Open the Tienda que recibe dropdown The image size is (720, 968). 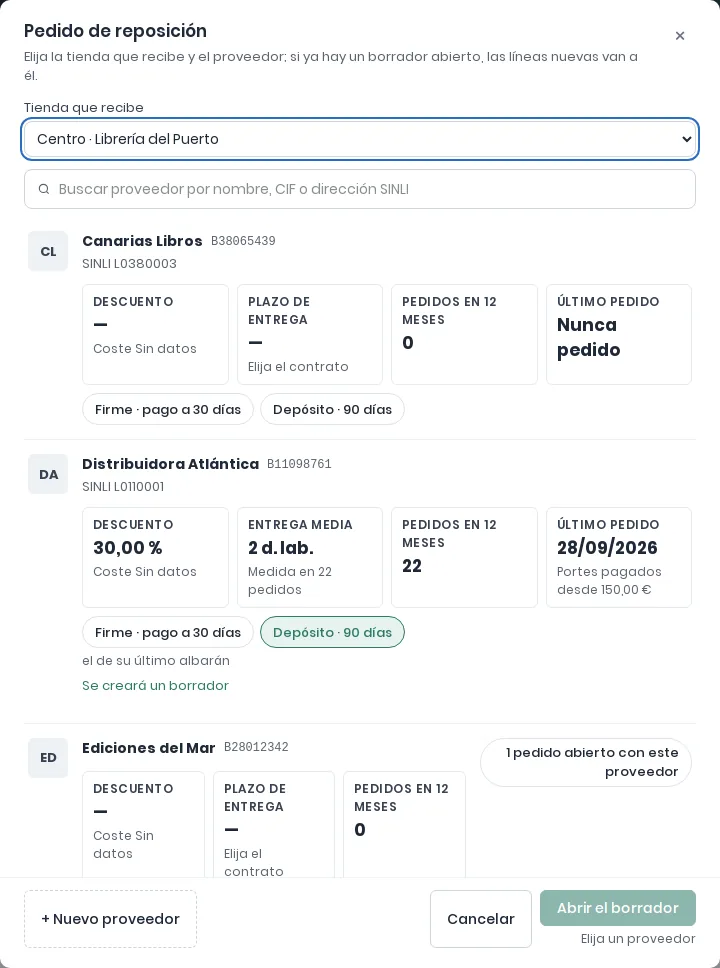click(x=360, y=139)
